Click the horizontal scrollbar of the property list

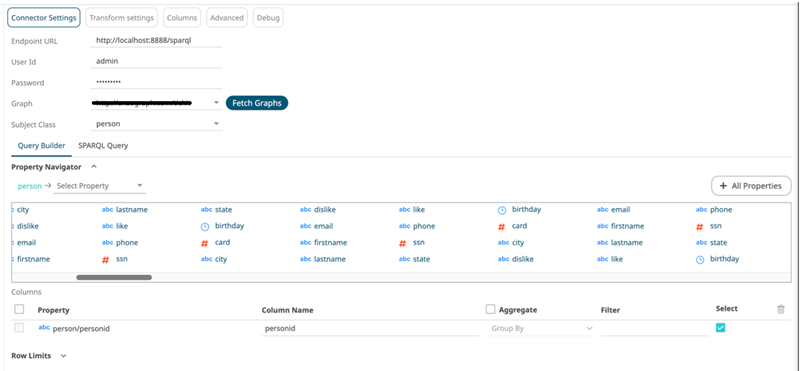click(x=114, y=277)
